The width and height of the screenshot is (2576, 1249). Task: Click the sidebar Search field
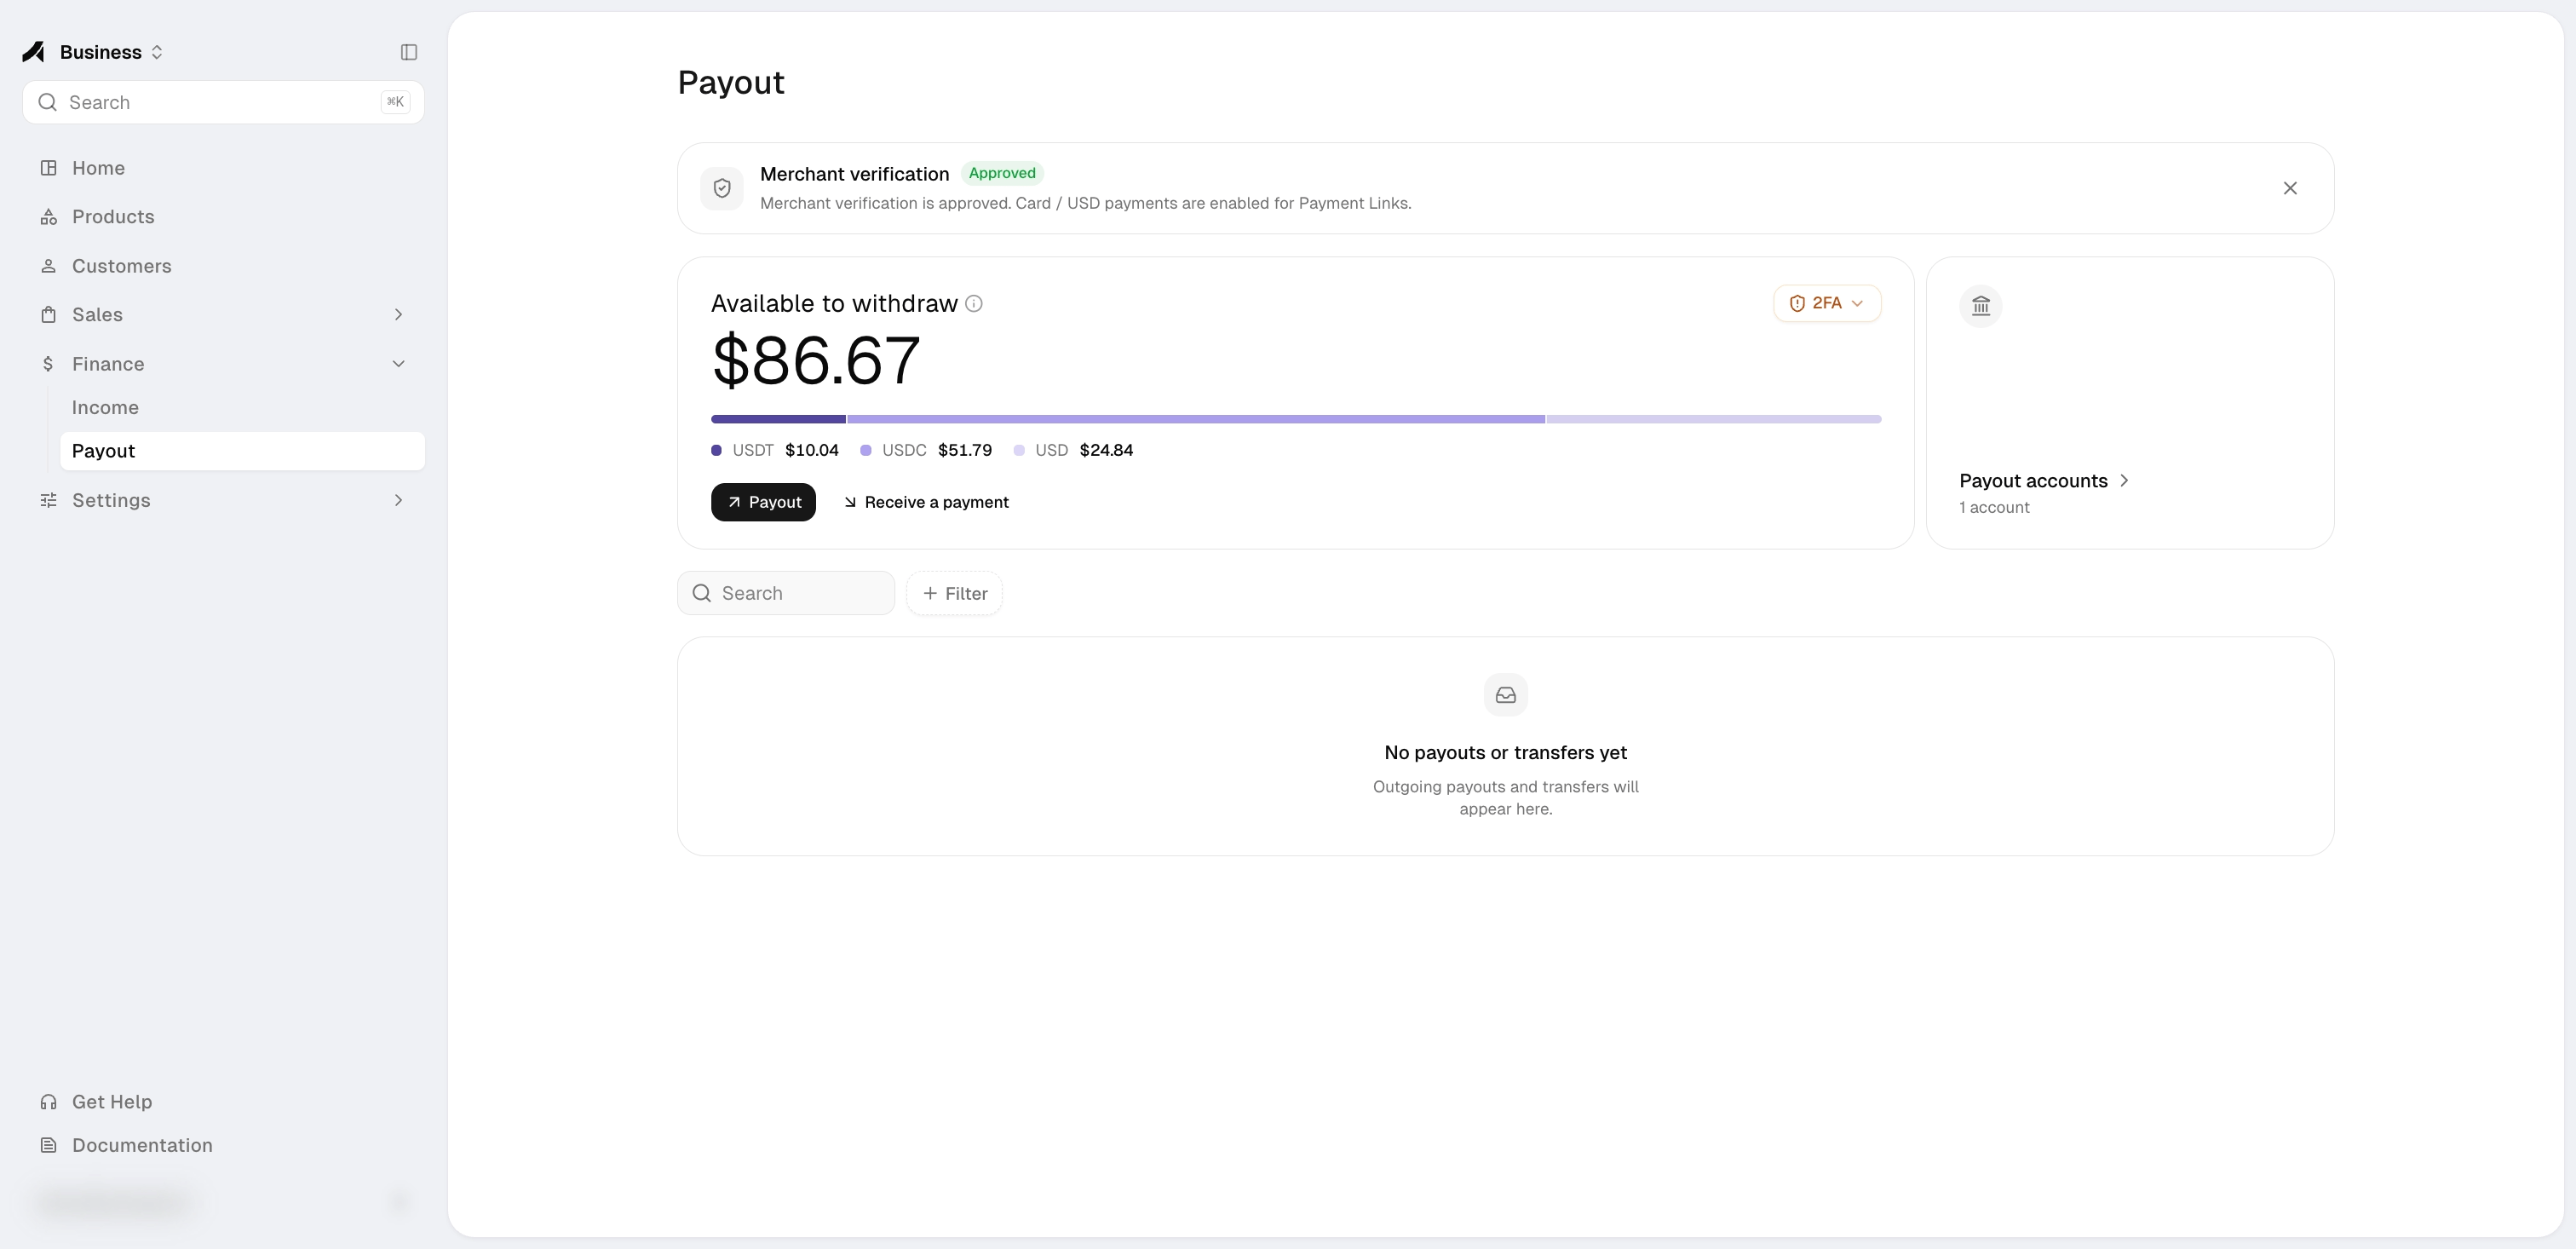point(223,102)
